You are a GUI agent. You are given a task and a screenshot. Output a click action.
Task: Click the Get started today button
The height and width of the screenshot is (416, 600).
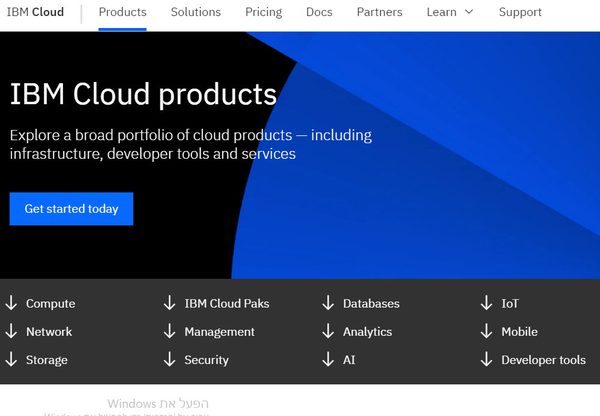[x=72, y=209]
